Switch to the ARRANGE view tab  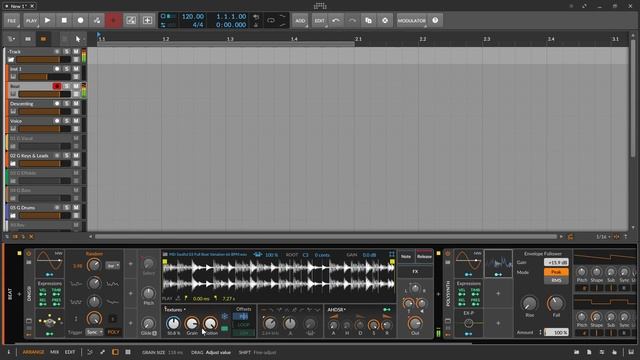click(33, 352)
